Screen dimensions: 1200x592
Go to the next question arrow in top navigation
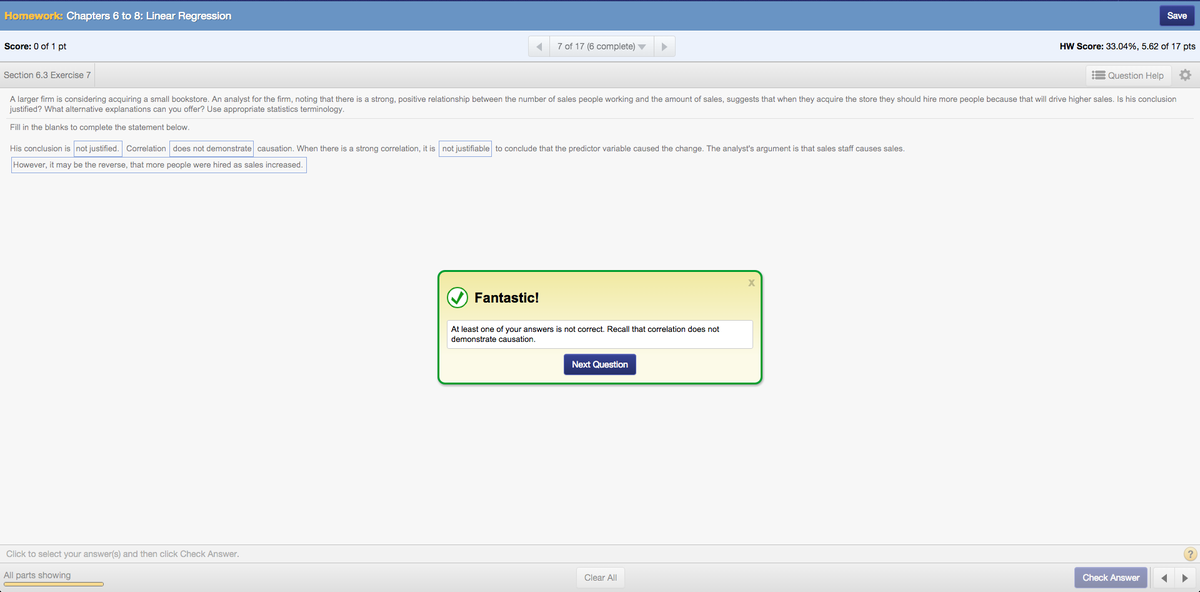coord(664,47)
